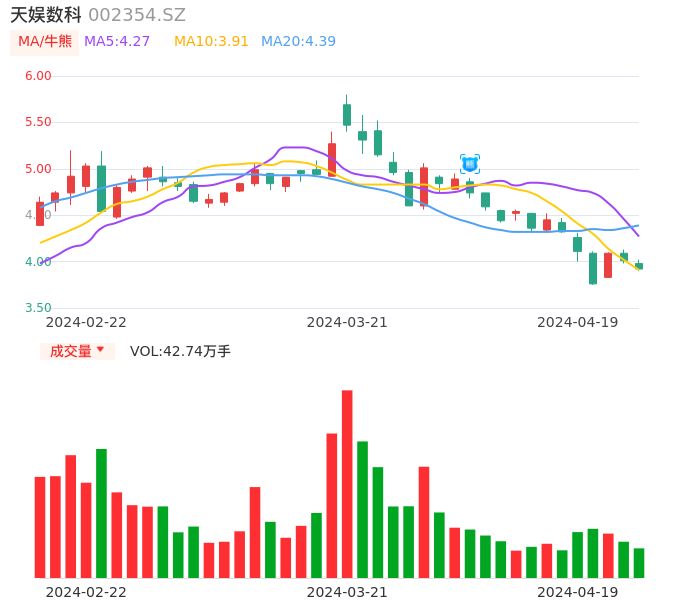Screen dimensions: 686x606
Task: Click the 3.50 price axis label
Action: point(38,308)
